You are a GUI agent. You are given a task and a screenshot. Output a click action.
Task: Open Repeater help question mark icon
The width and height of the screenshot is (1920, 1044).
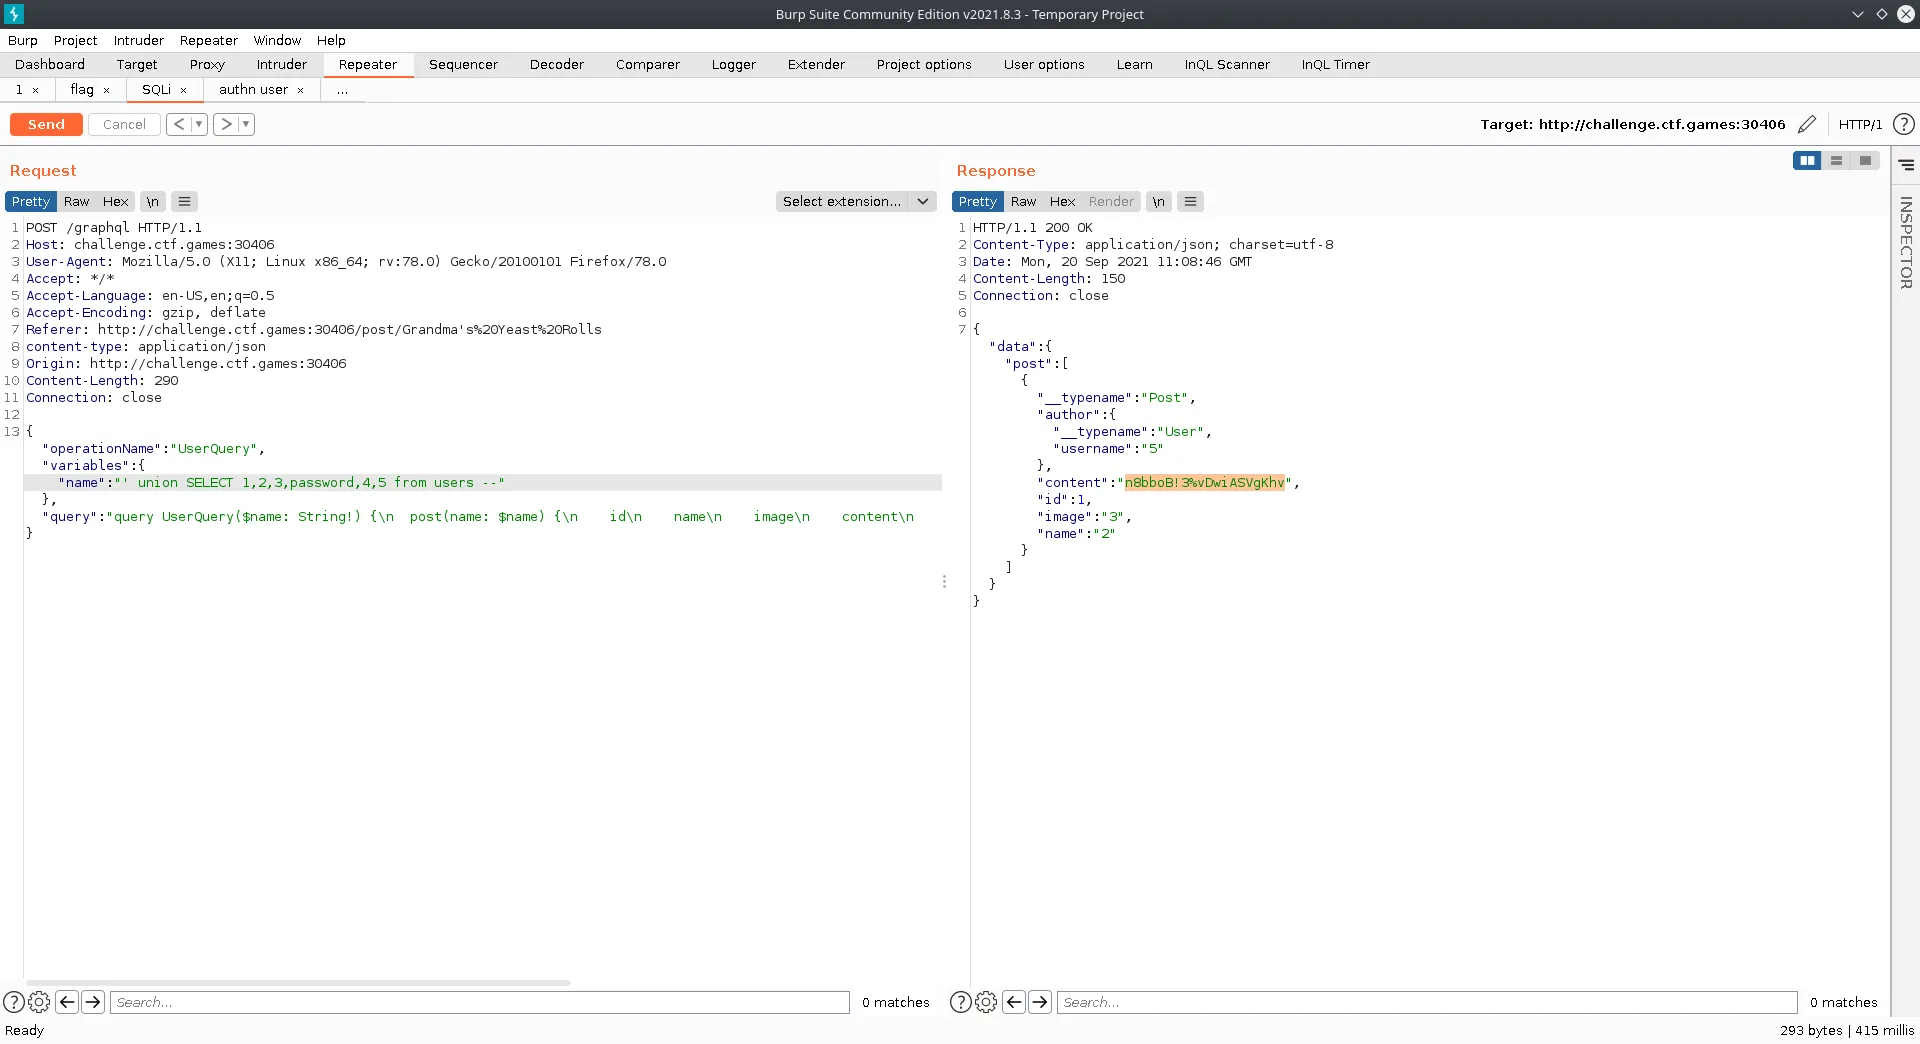(x=1904, y=124)
